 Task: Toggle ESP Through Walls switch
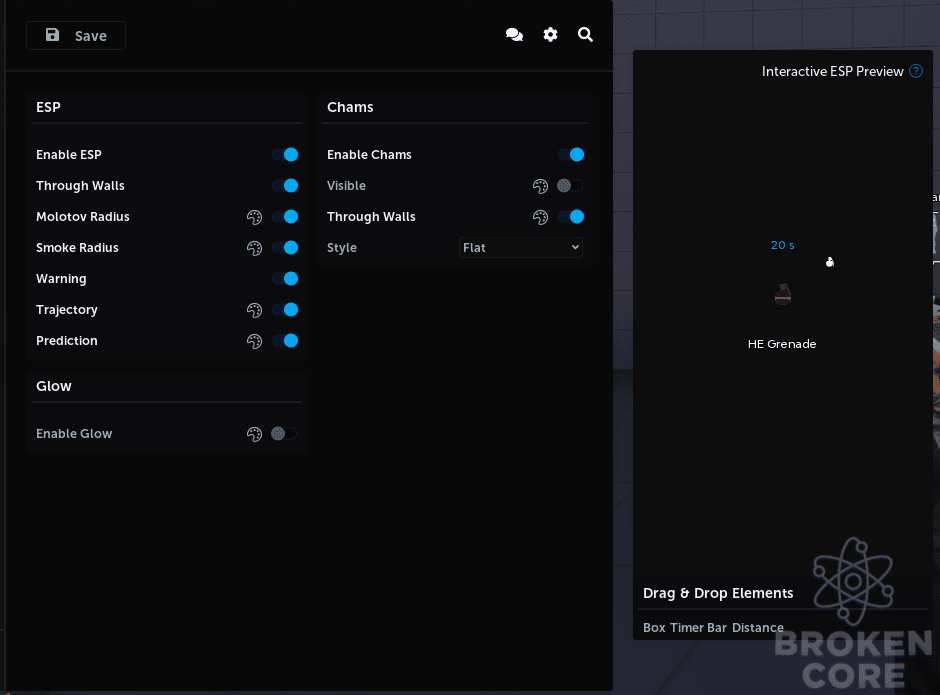click(285, 186)
